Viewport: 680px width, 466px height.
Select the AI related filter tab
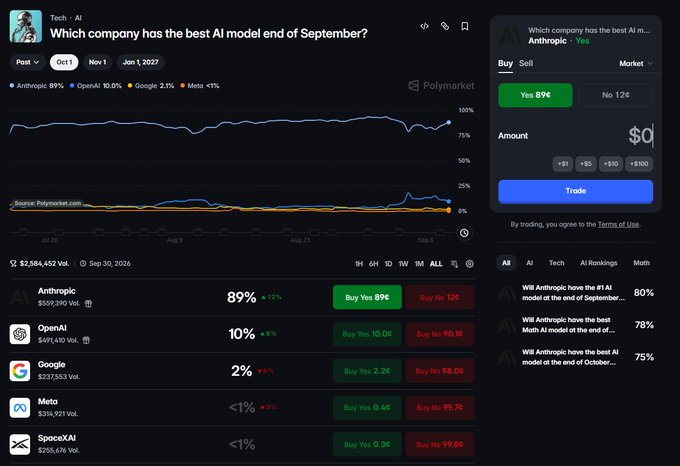530,263
